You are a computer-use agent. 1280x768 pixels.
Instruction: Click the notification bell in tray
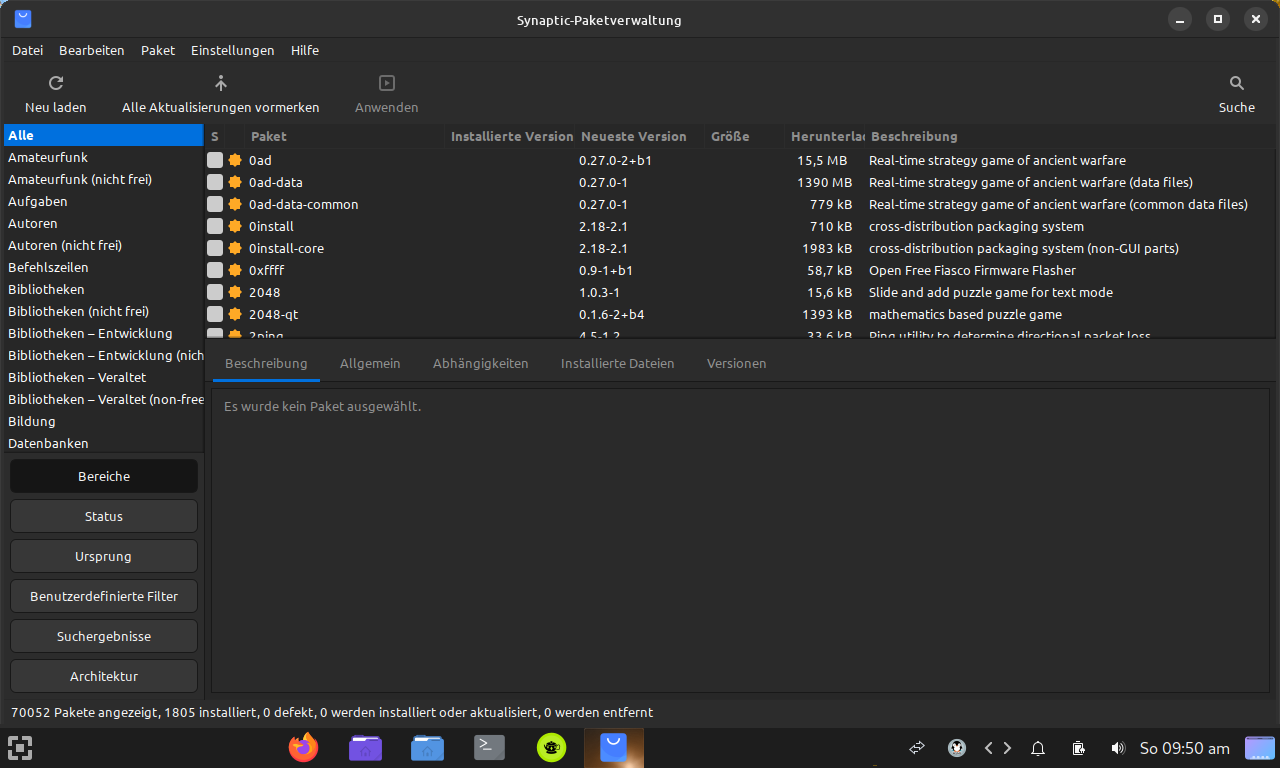pyautogui.click(x=1038, y=748)
